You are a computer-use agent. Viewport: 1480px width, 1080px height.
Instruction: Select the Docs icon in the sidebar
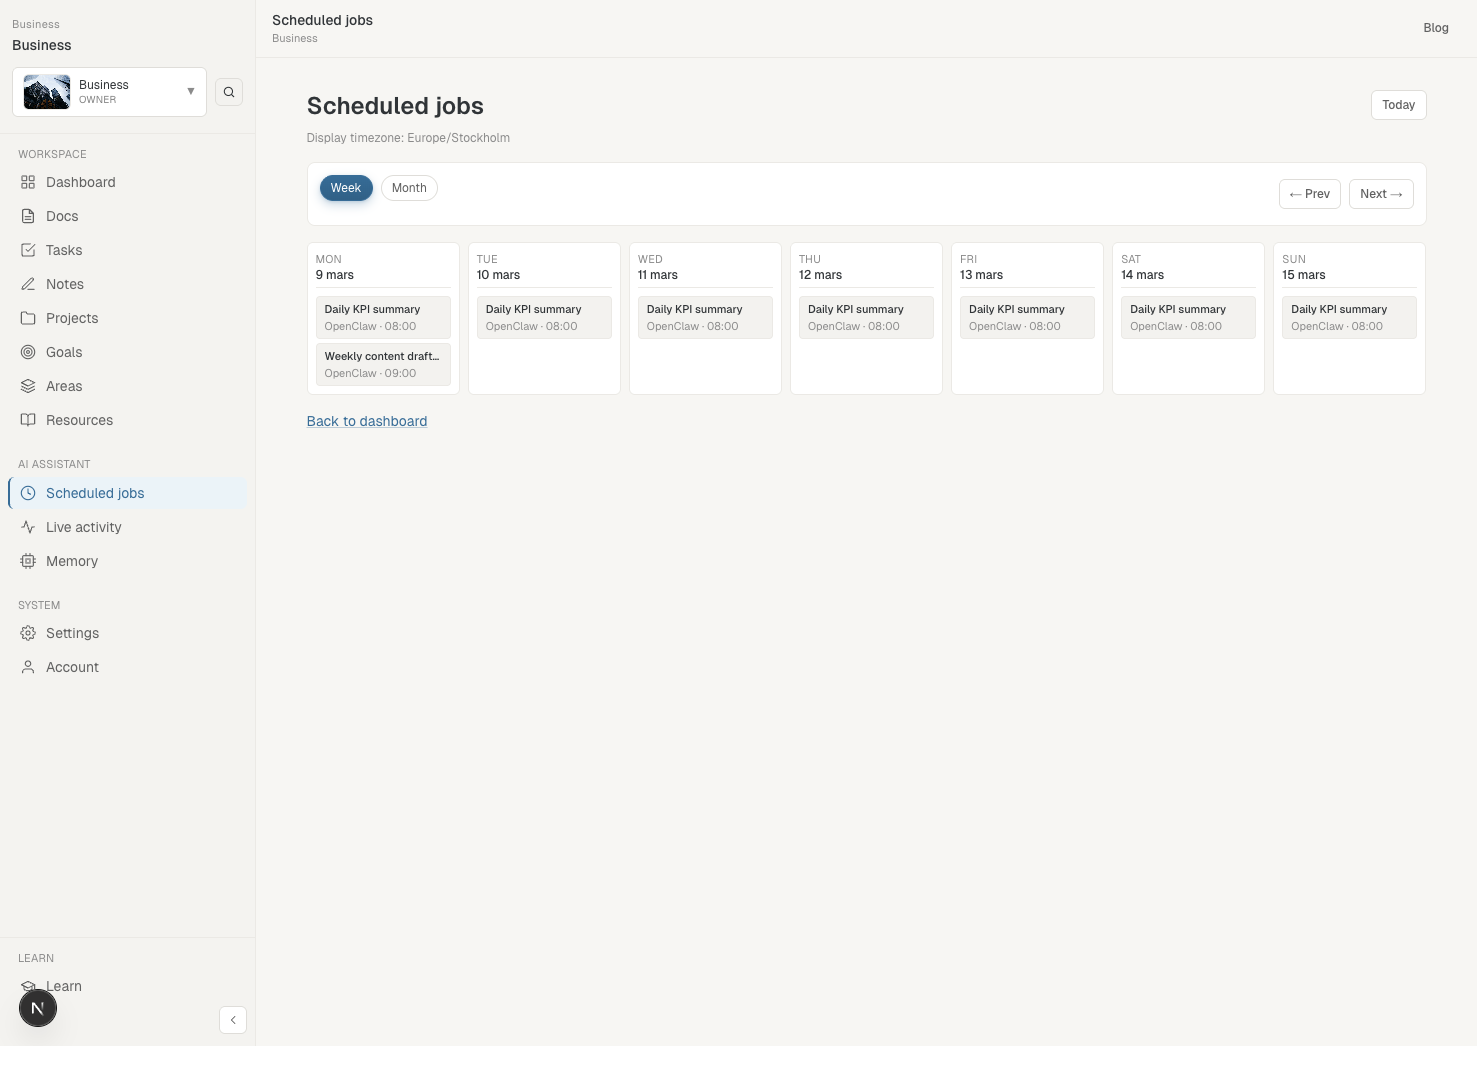[27, 216]
